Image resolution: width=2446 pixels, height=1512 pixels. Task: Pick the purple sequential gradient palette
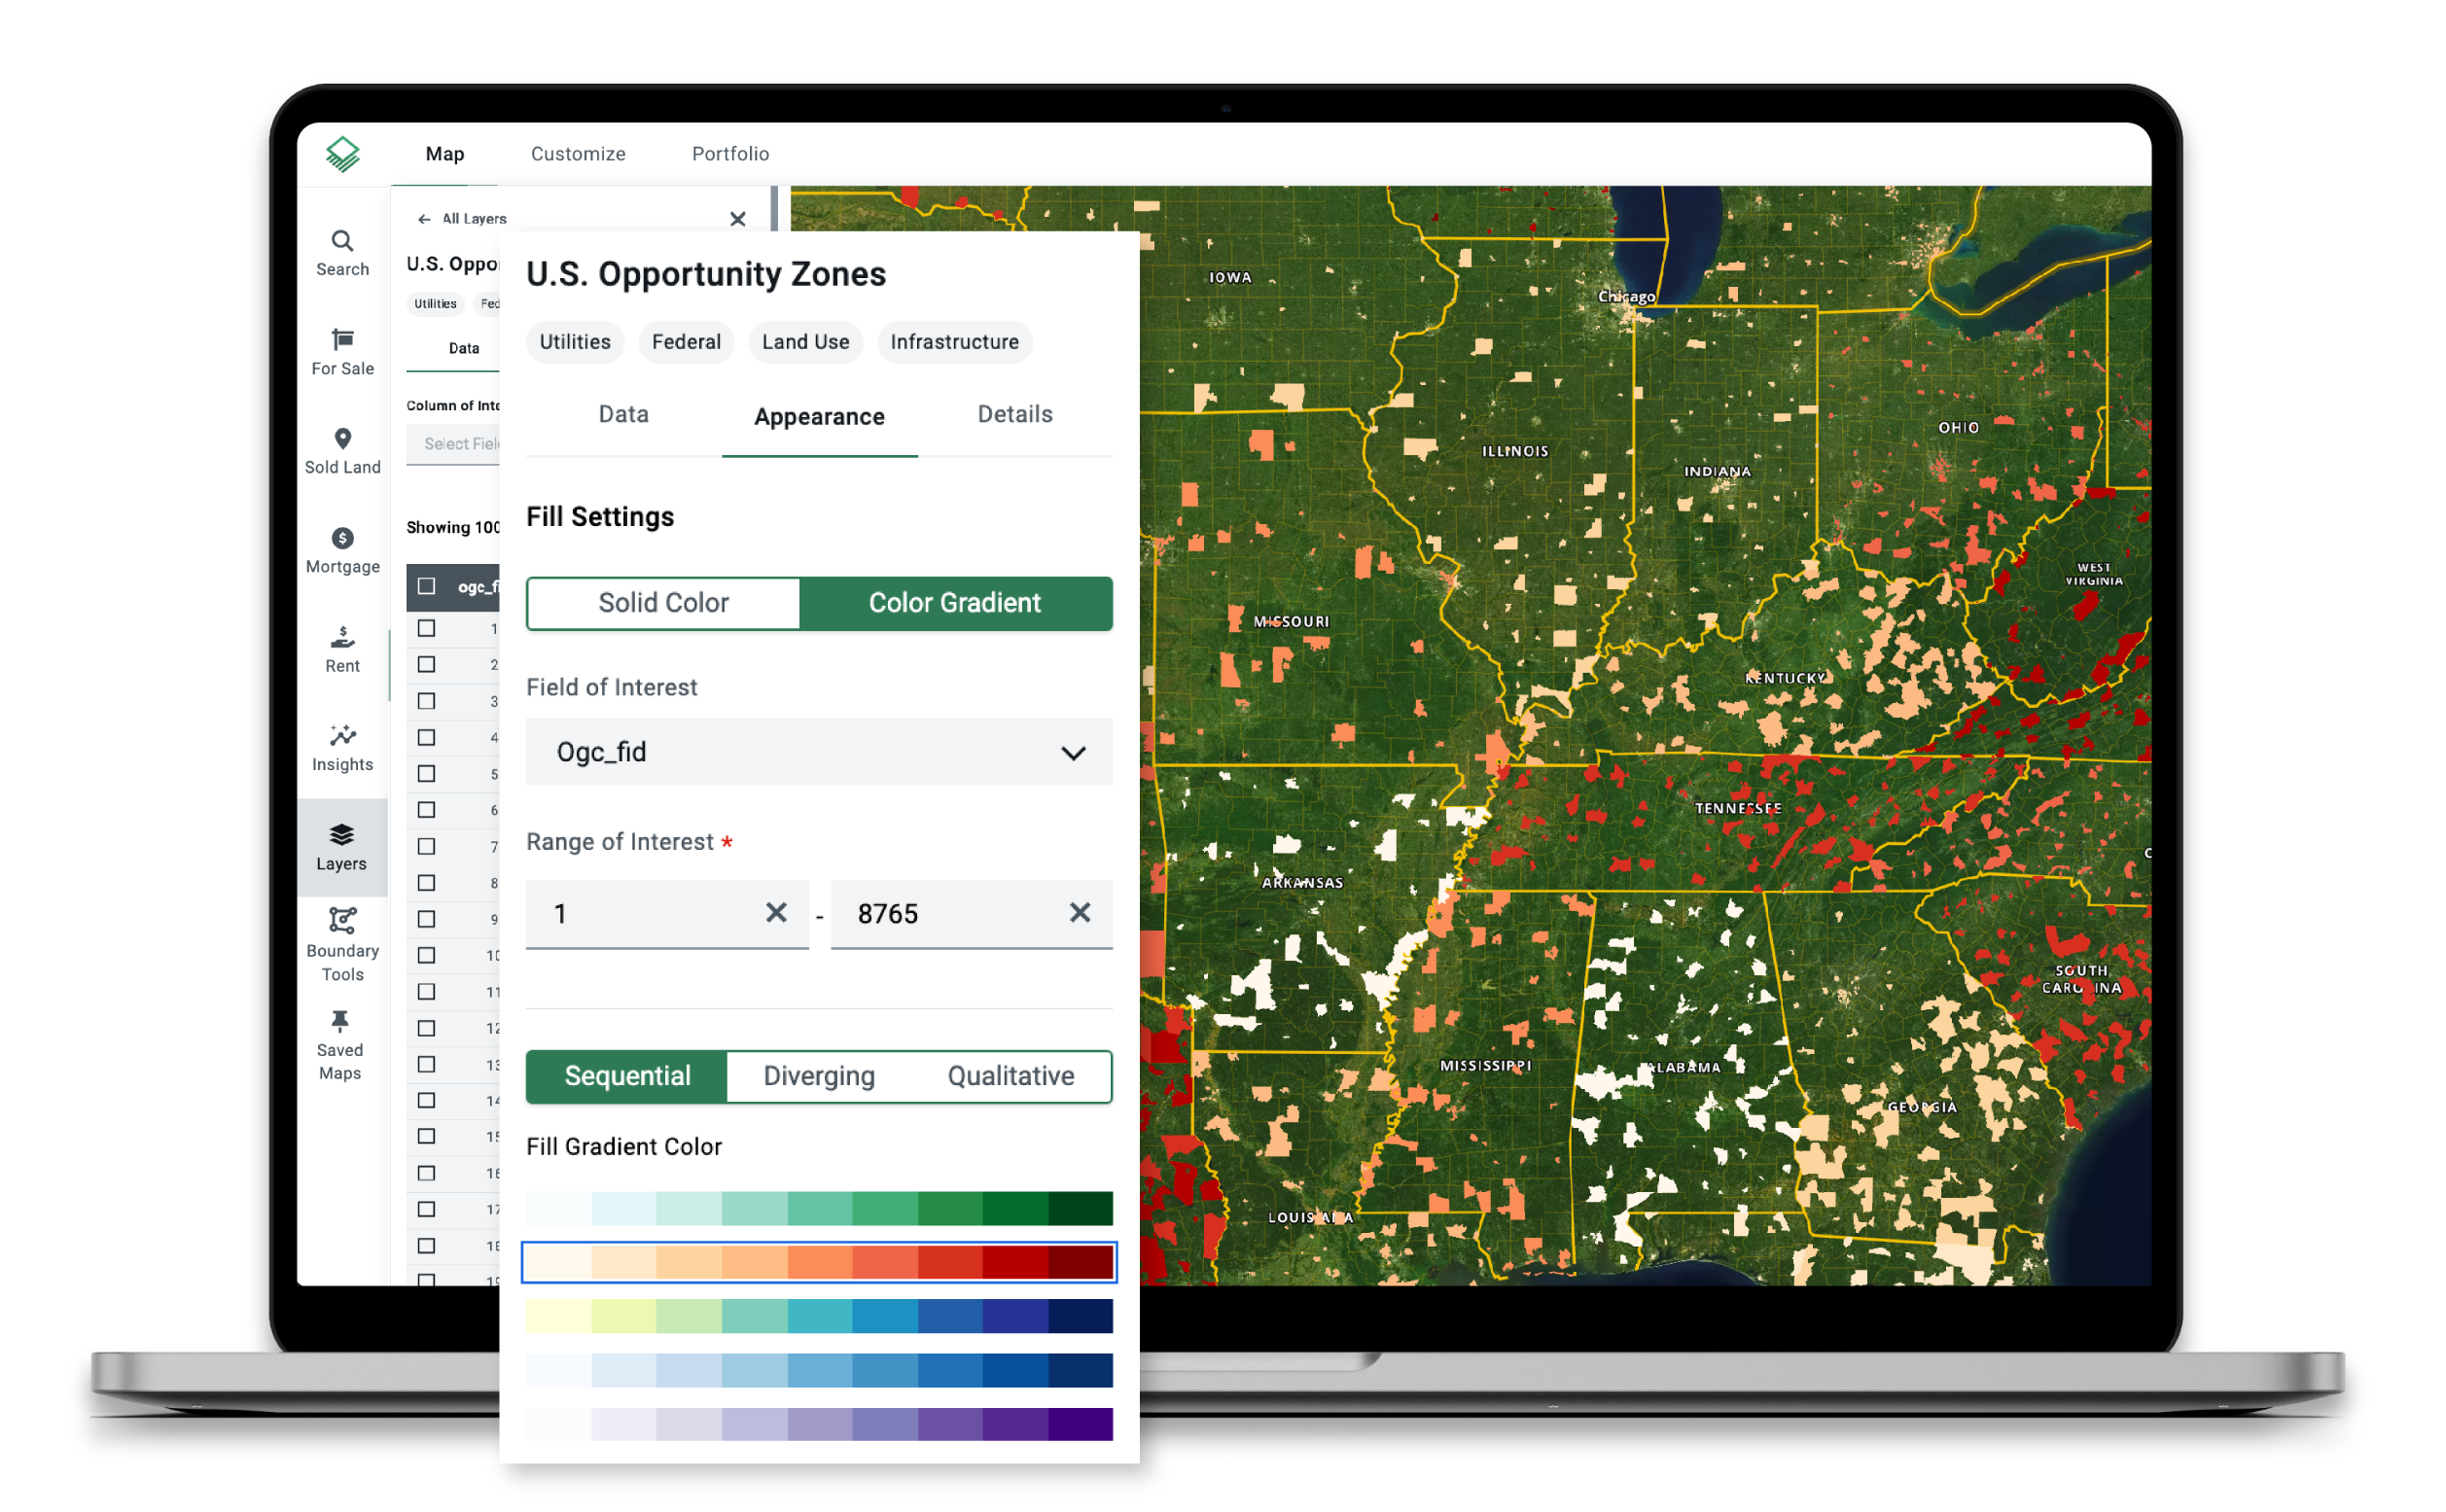tap(819, 1424)
